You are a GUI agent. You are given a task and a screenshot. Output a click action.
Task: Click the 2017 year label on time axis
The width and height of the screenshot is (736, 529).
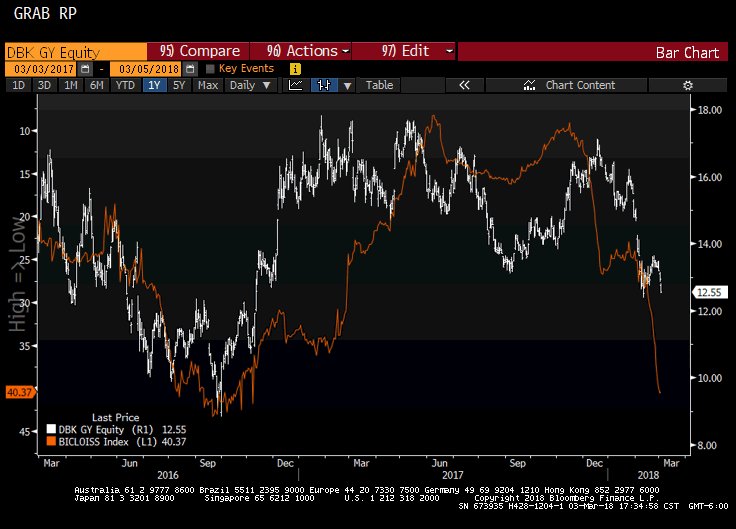point(452,475)
